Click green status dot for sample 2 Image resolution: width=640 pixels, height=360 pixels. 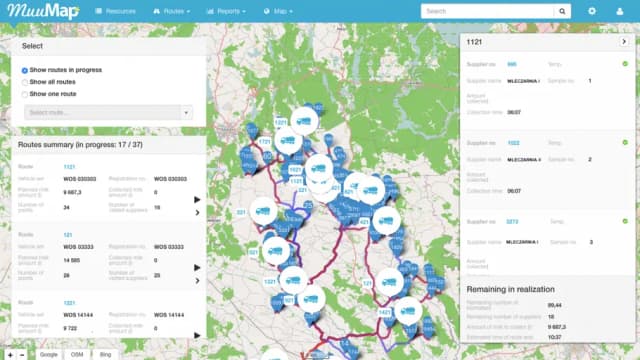tap(625, 142)
